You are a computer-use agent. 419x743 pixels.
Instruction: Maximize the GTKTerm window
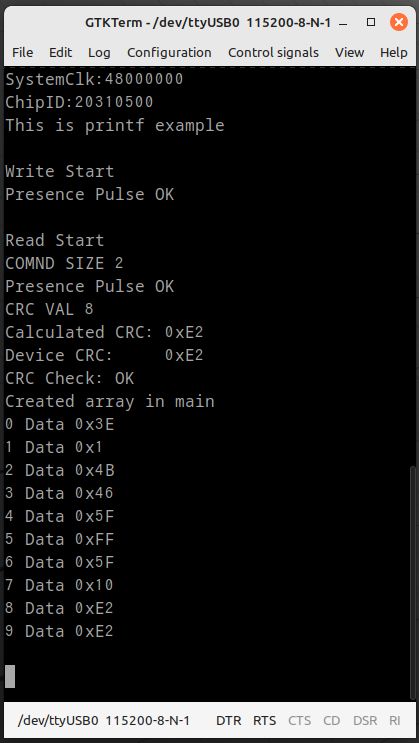371,22
